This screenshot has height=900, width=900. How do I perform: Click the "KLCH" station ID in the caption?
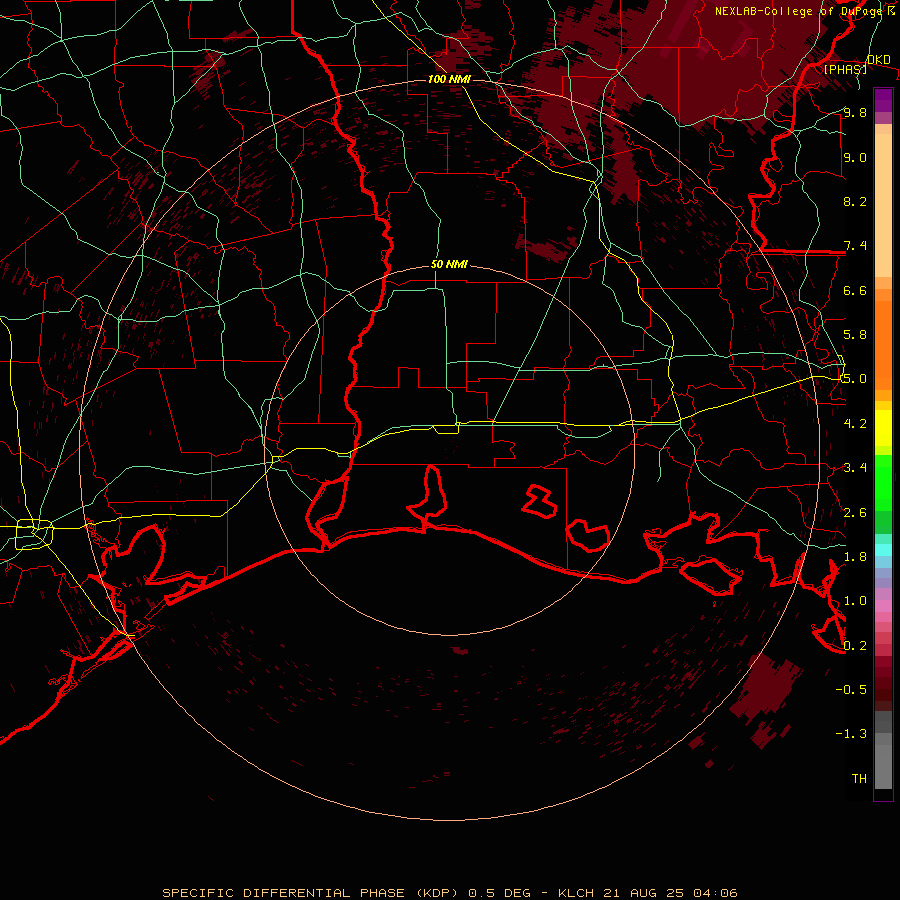[577, 893]
